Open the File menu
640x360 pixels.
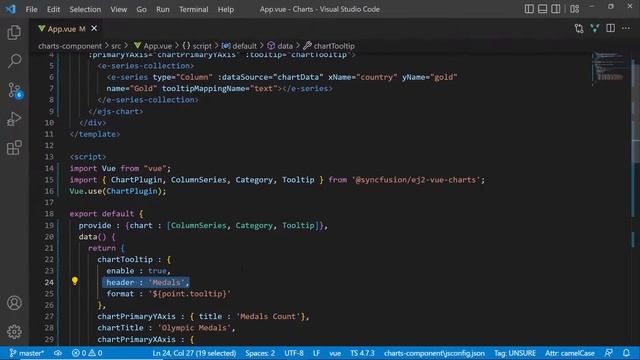coord(31,9)
